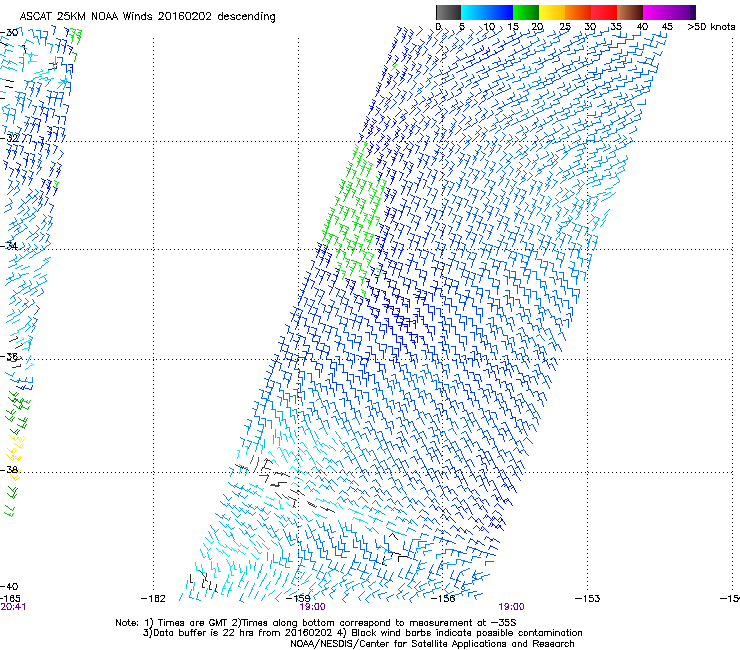Click the '-165' longitude axis label
The width and height of the screenshot is (740, 650).
pos(10,599)
